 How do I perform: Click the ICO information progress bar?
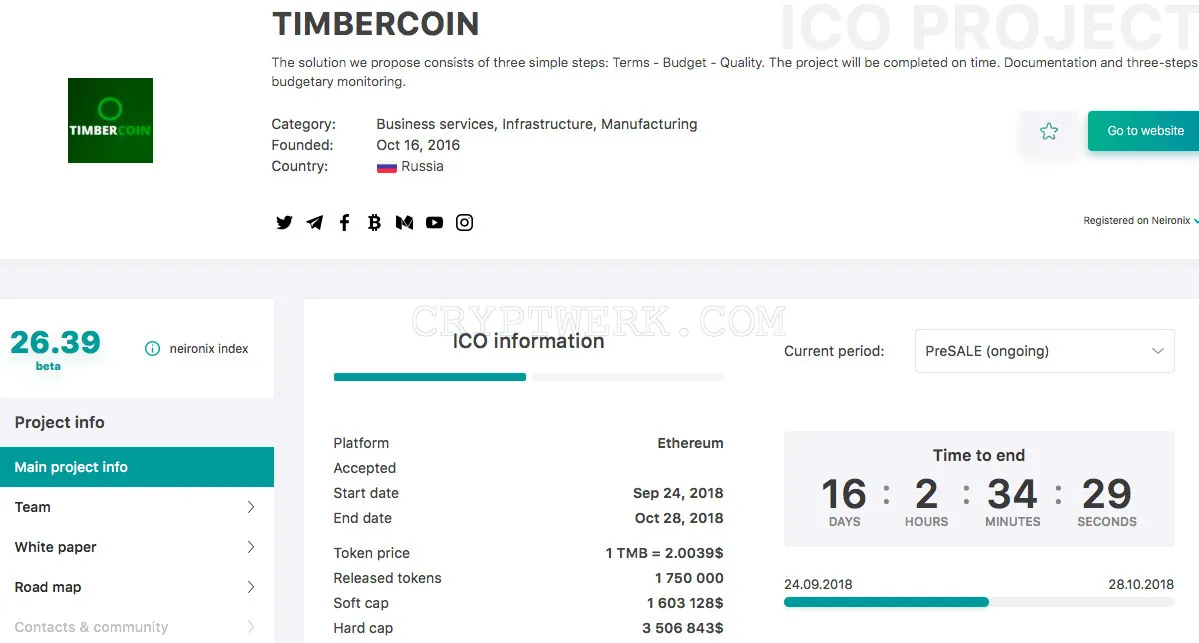528,377
